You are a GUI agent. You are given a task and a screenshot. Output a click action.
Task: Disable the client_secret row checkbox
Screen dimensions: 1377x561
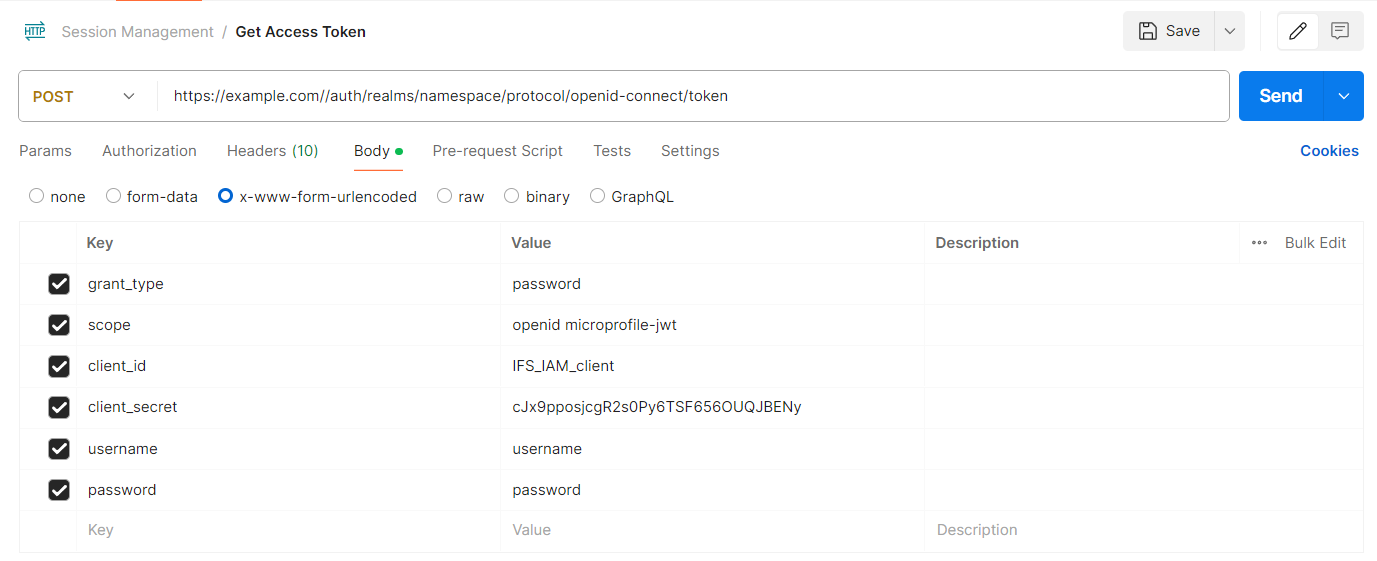[59, 407]
